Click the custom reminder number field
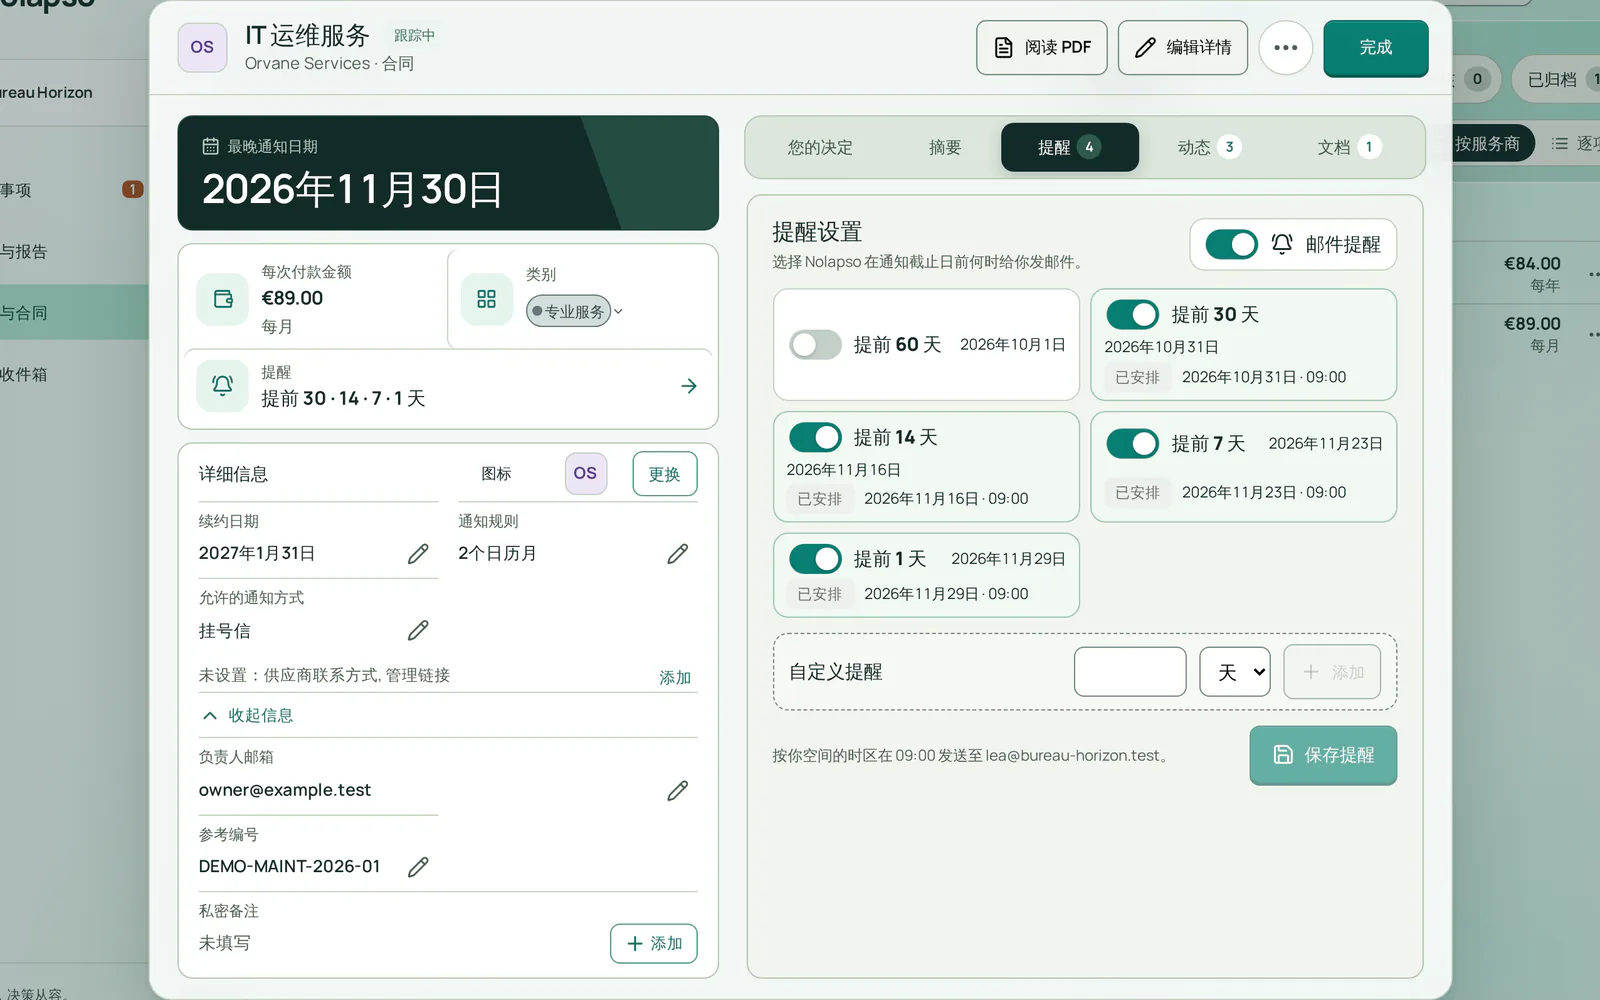Viewport: 1600px width, 1000px height. (1130, 672)
